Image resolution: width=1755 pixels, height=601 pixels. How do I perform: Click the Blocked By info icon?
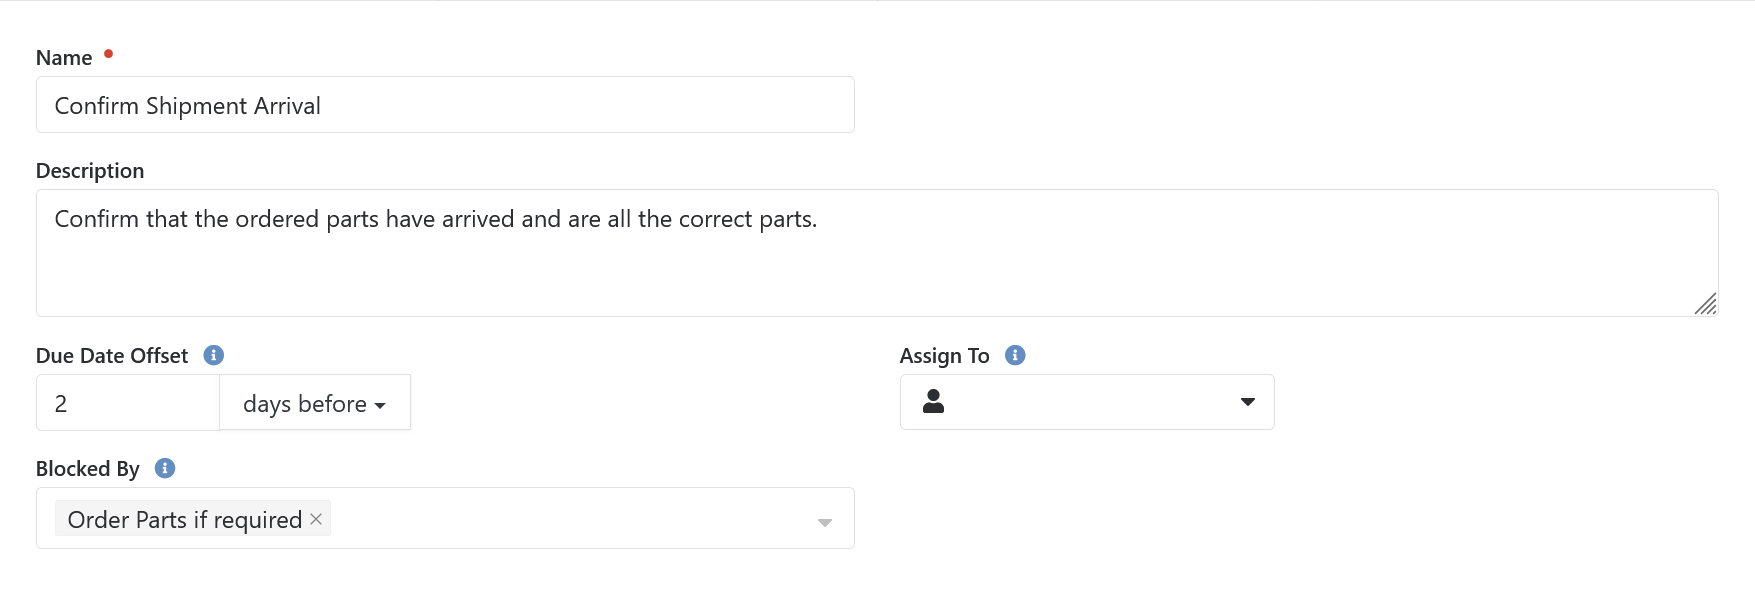pos(166,468)
